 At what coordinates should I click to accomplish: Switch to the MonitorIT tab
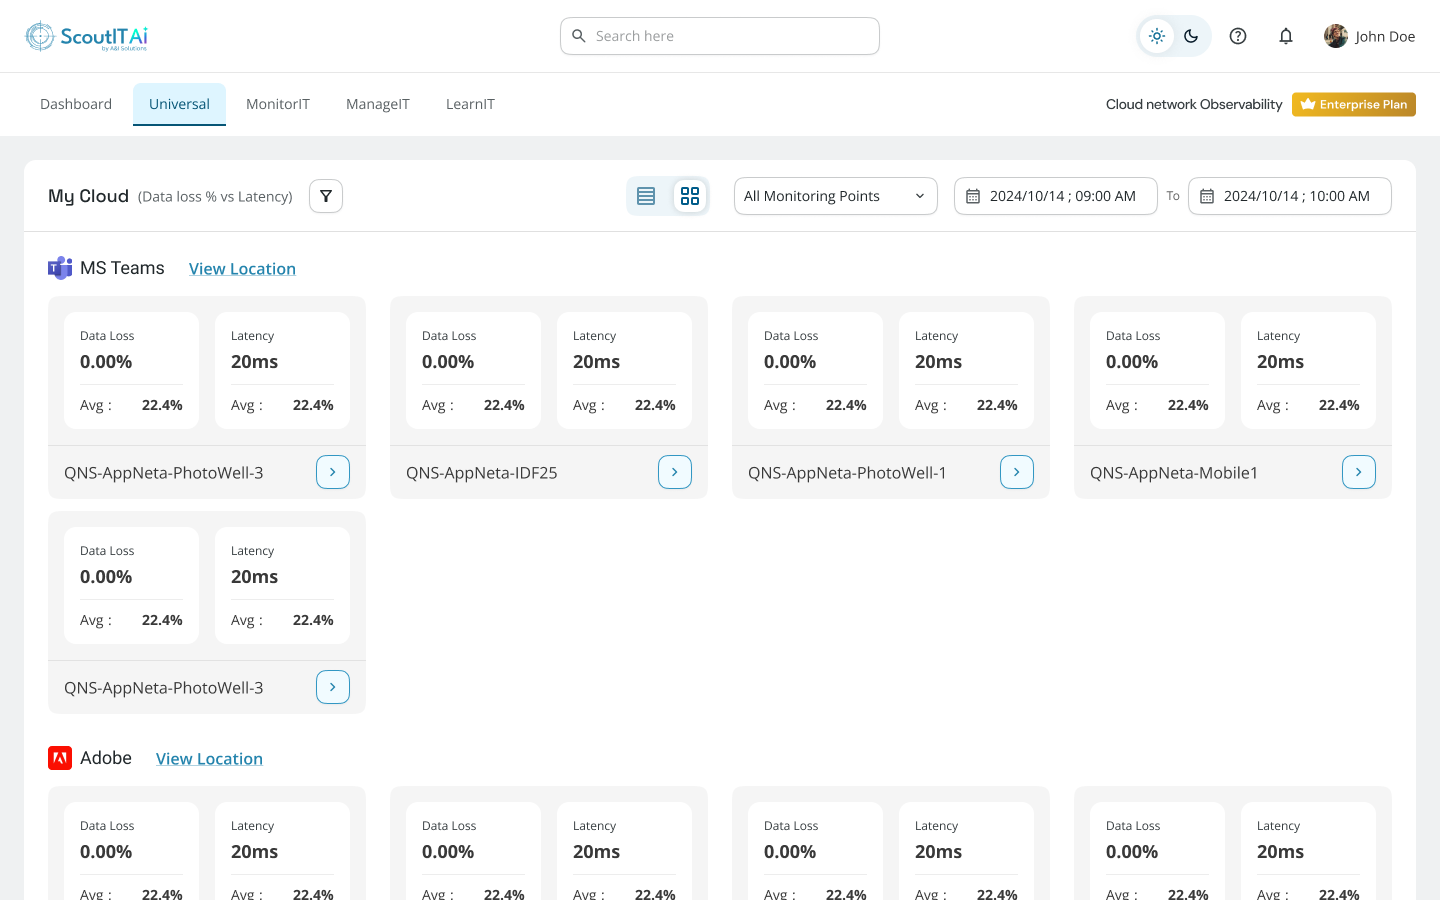(278, 104)
